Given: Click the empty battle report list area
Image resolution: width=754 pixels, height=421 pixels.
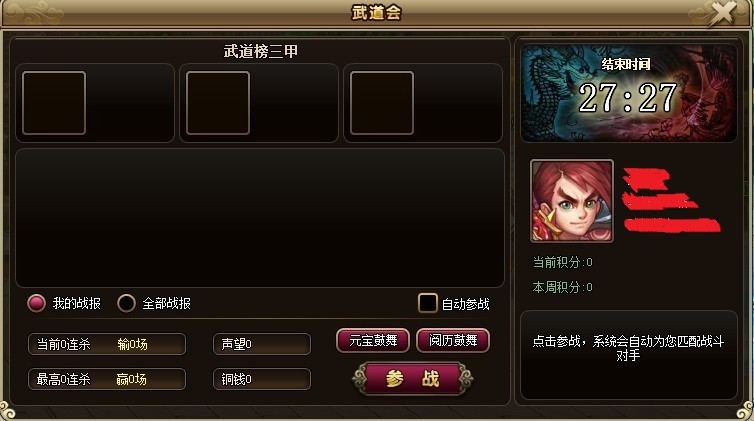Looking at the screenshot, I should [260, 218].
